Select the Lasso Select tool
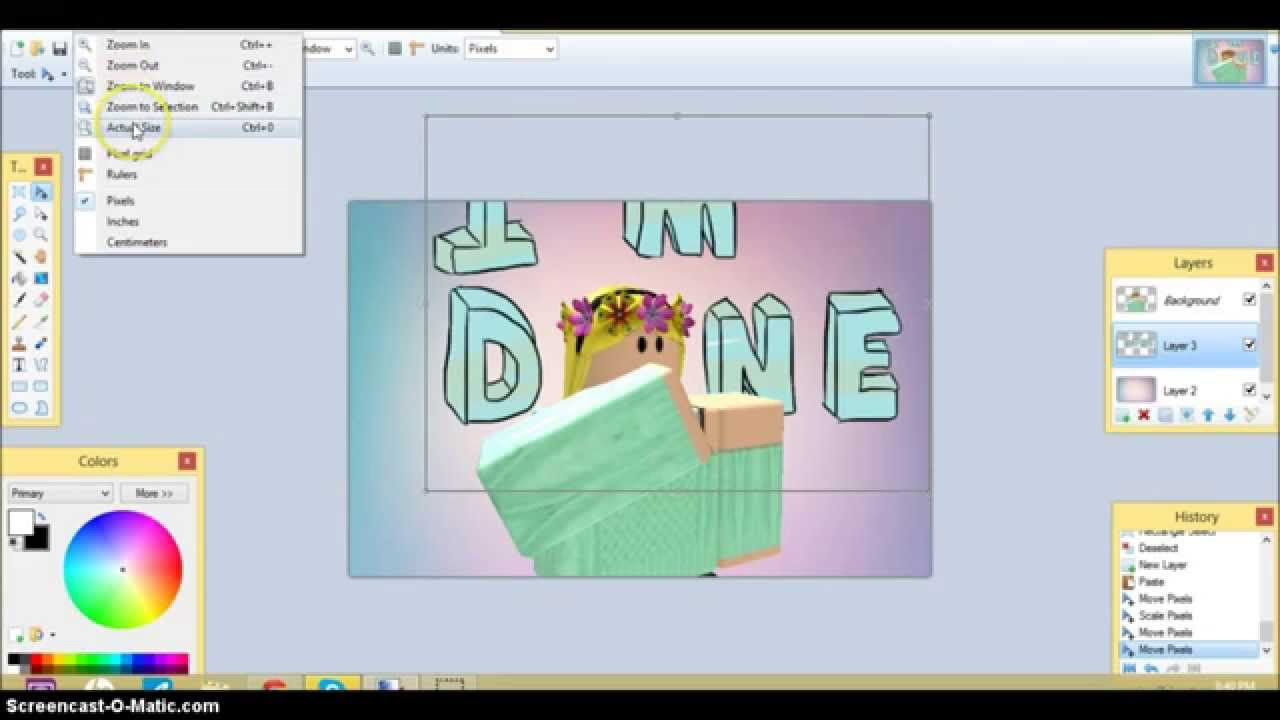Viewport: 1280px width, 720px height. click(19, 214)
